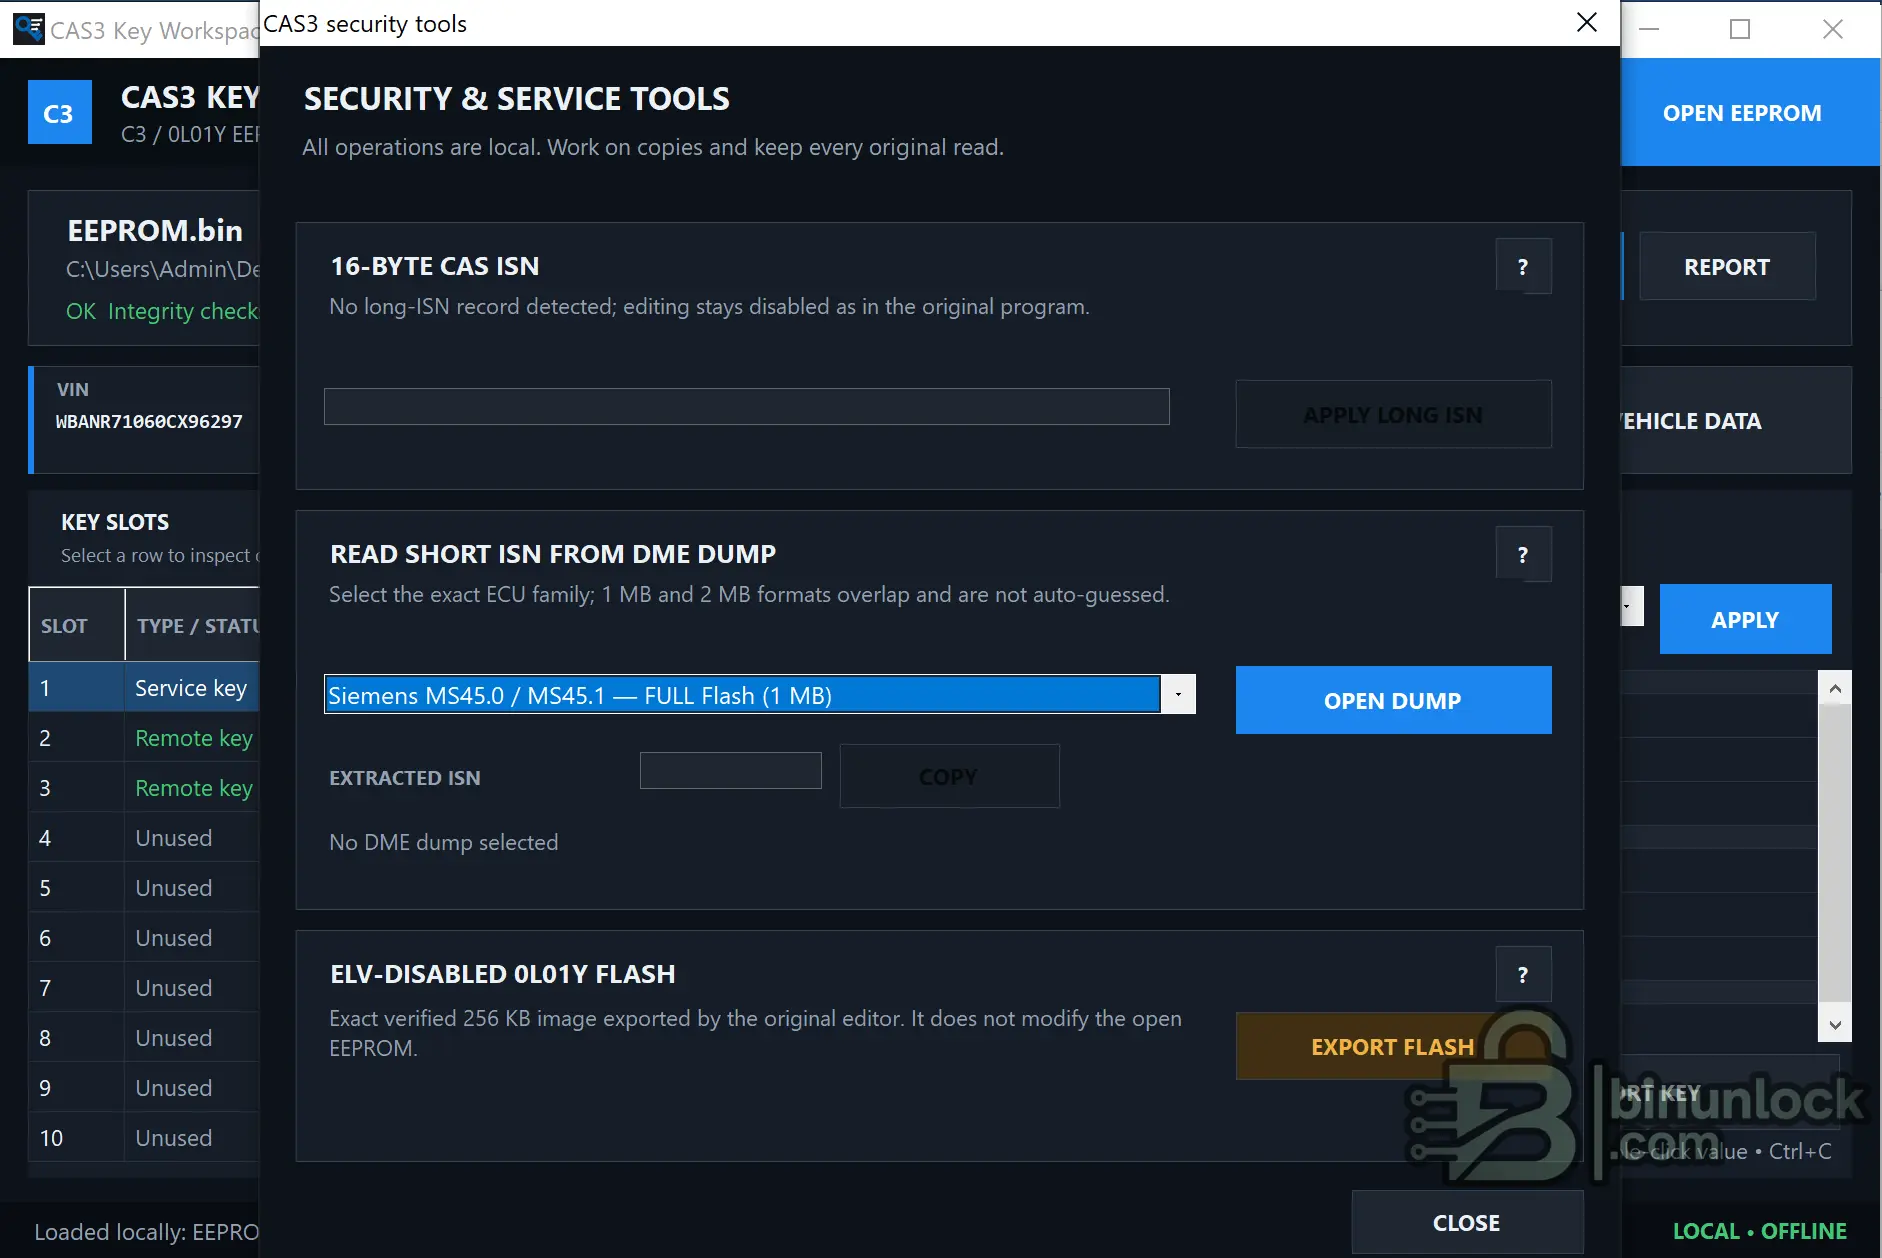Click the long ISN input field

coord(746,406)
